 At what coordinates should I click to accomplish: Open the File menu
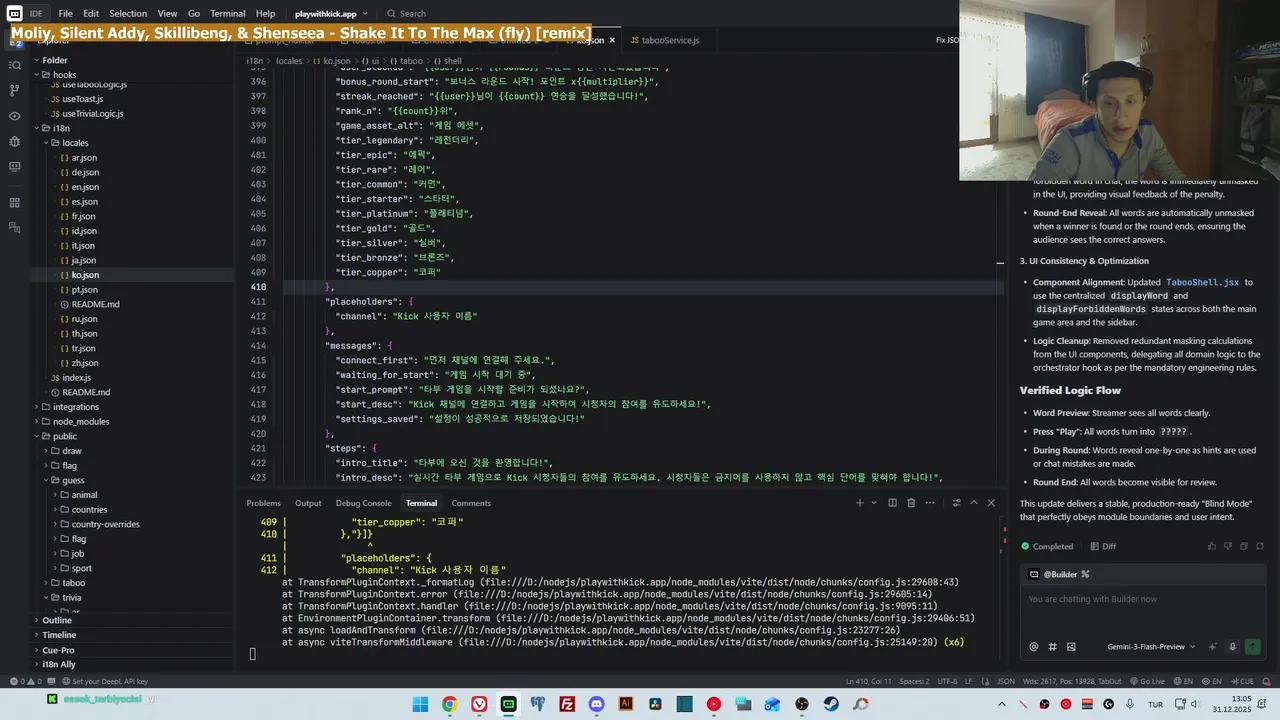pyautogui.click(x=65, y=14)
